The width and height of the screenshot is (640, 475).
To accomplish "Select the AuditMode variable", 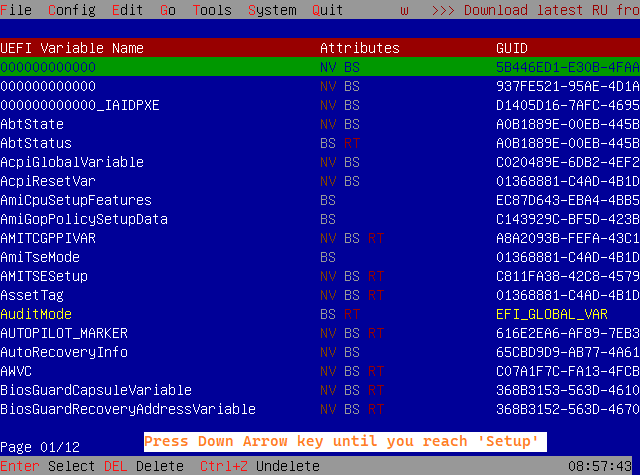I will (x=36, y=314).
